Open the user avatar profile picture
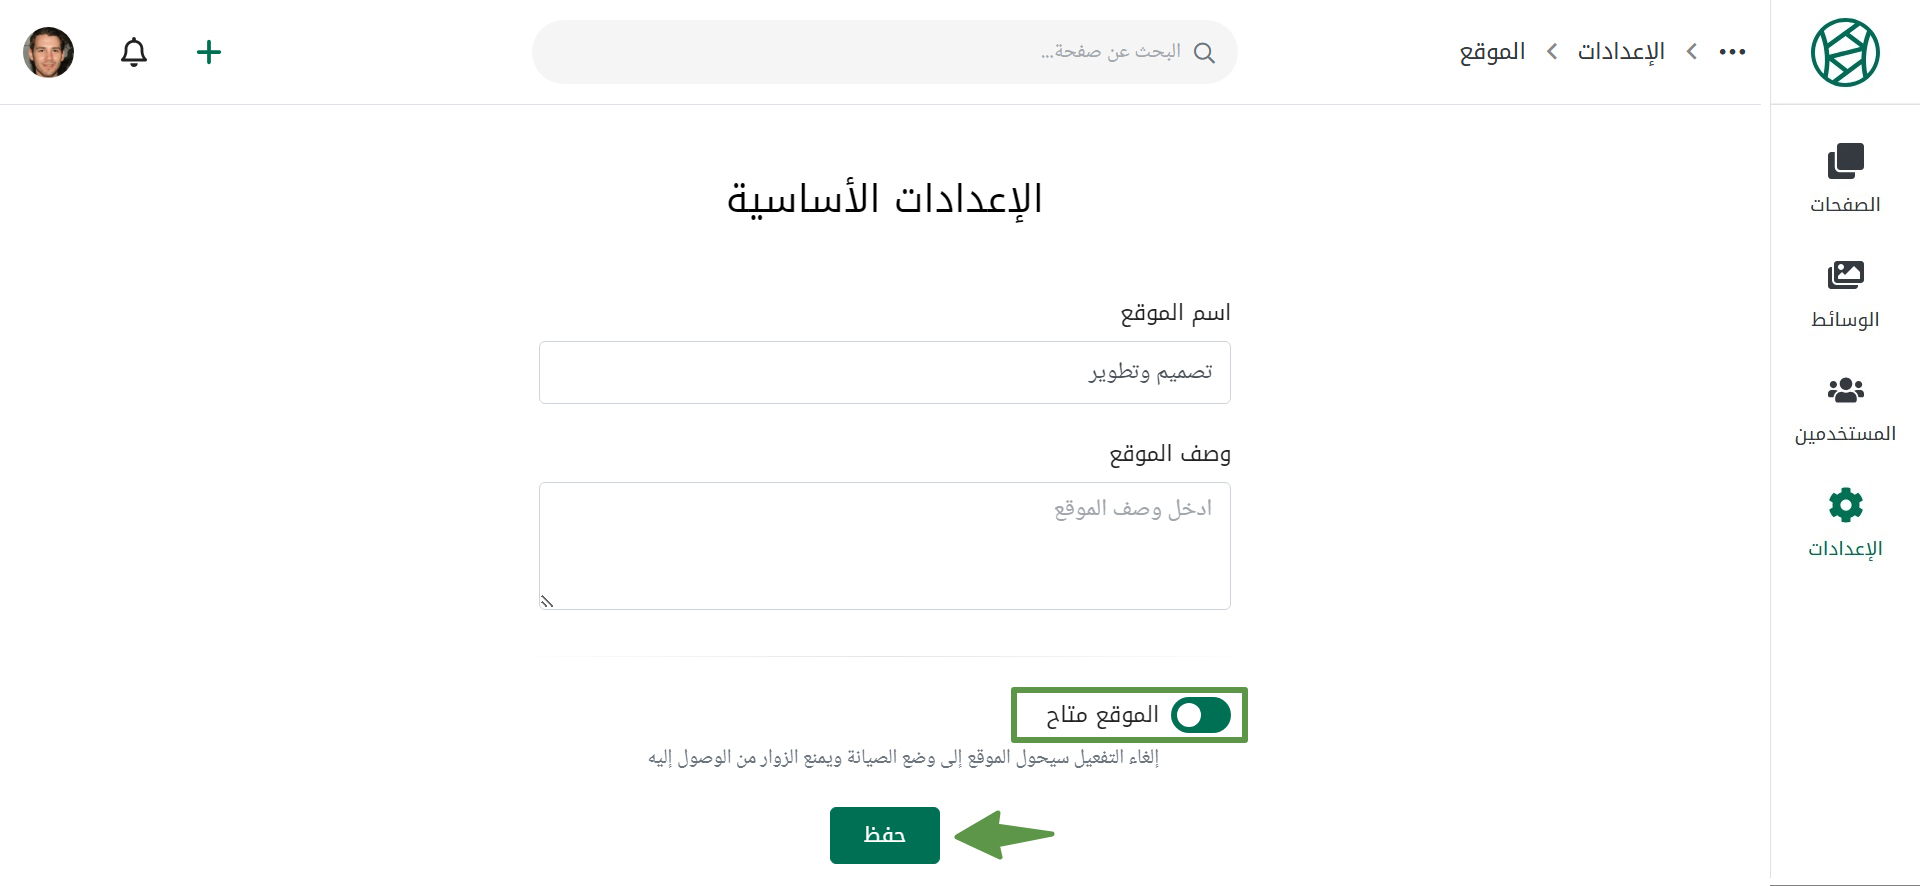This screenshot has width=1920, height=886. click(x=49, y=52)
